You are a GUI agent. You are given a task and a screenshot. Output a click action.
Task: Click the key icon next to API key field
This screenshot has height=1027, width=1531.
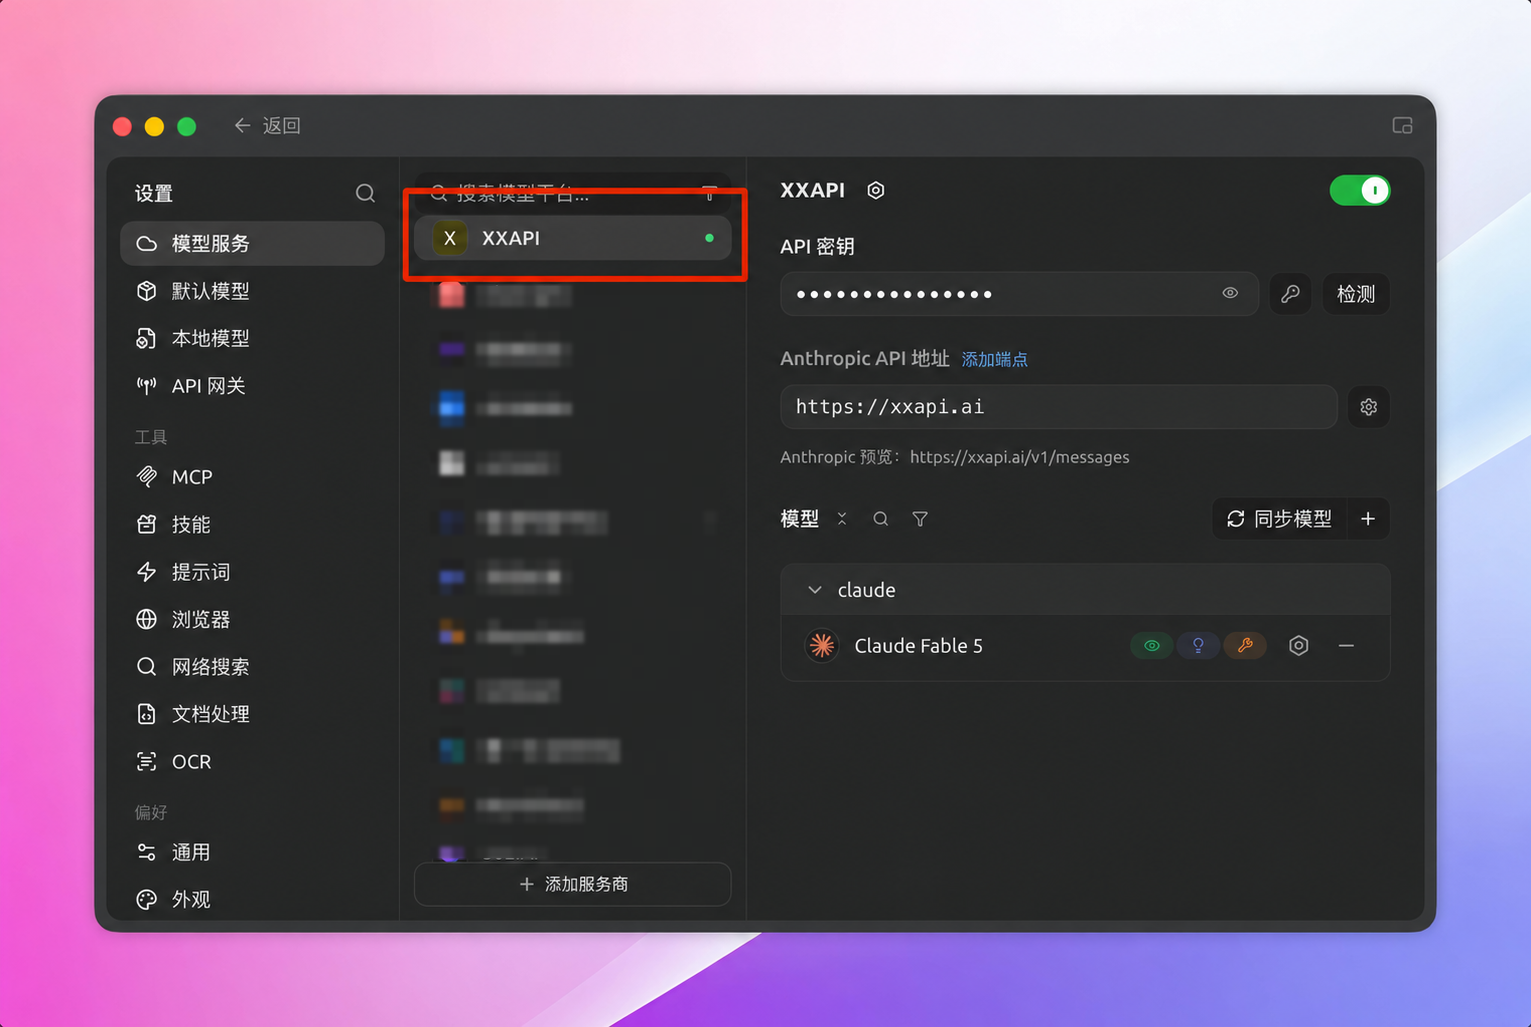[1290, 294]
